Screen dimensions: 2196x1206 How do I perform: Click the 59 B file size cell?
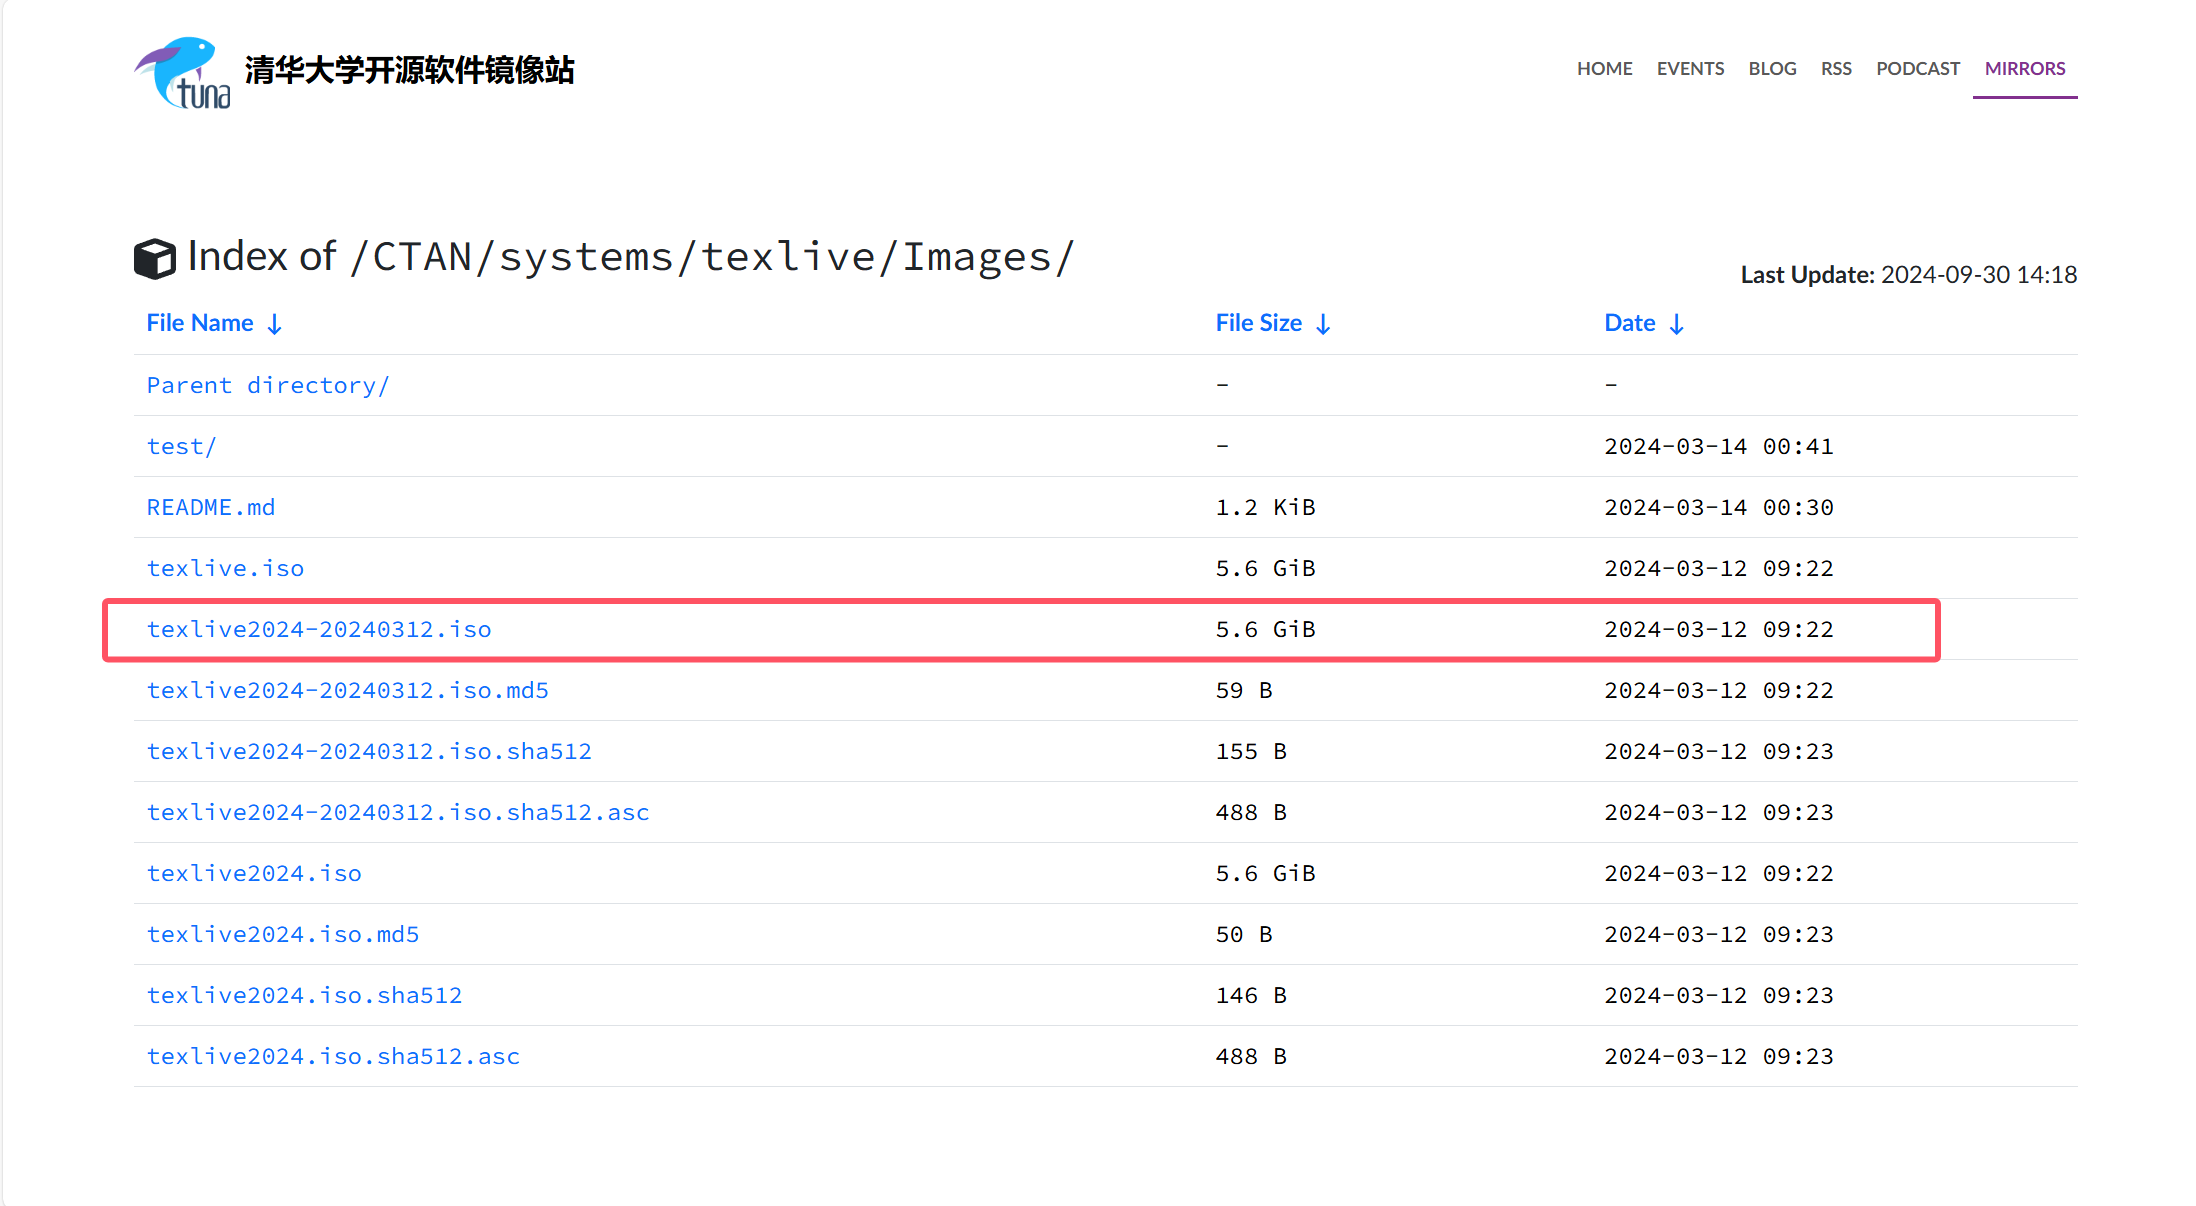click(1244, 690)
